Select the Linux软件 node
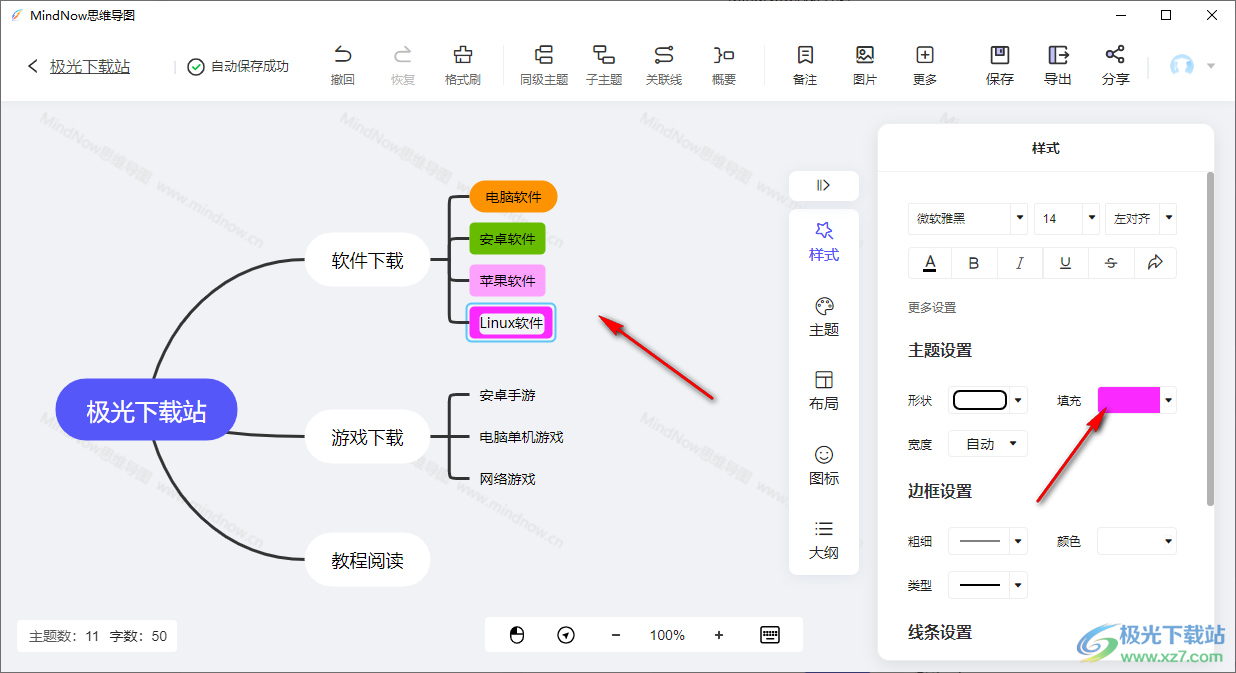Screen dimensions: 1236x673 point(511,323)
